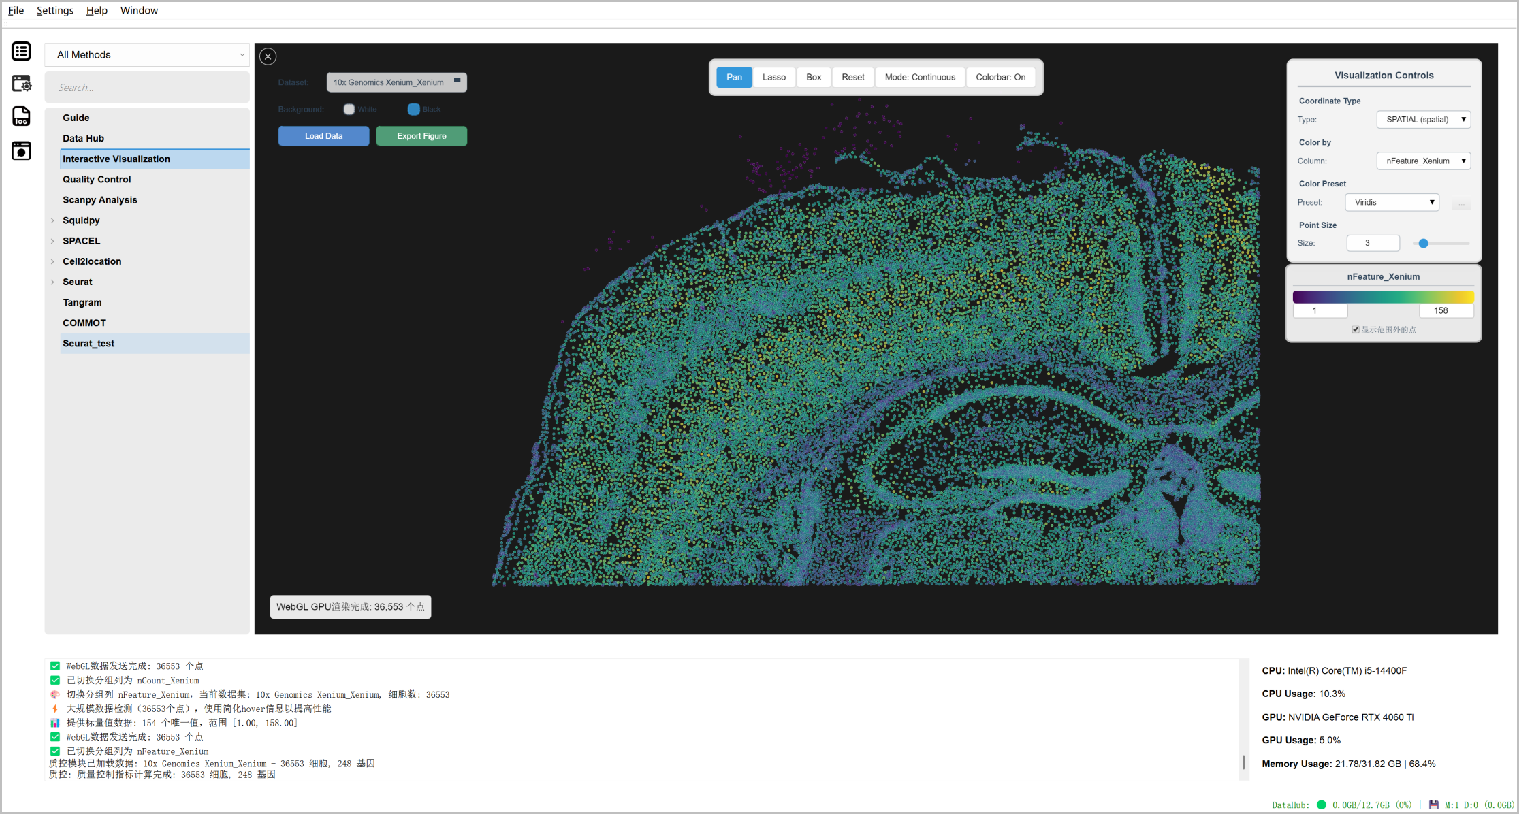The height and width of the screenshot is (814, 1519).
Task: Open the Window menu
Action: click(x=139, y=11)
